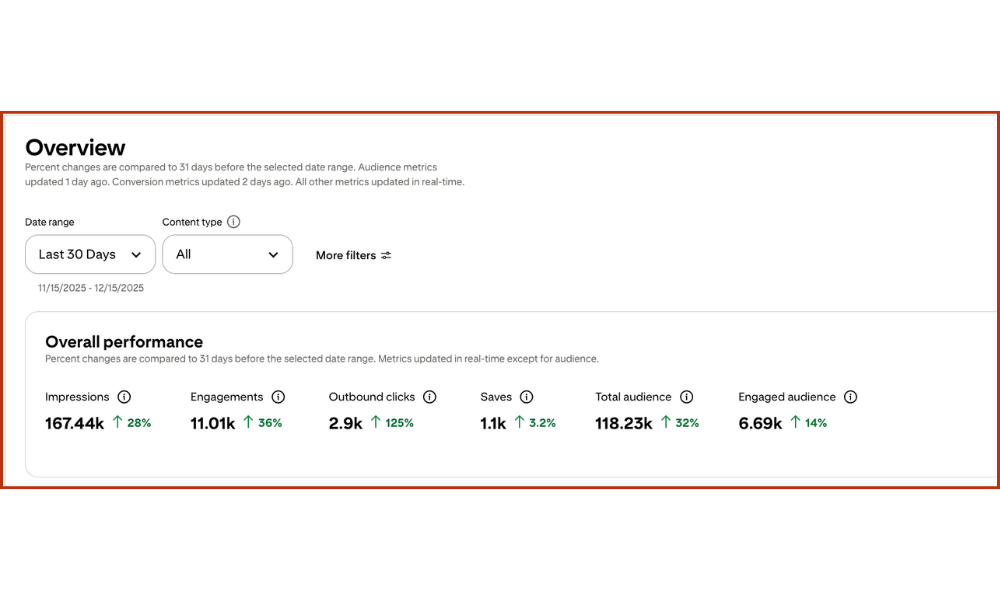This screenshot has width=1000, height=600.
Task: Click the info icon beside Engagements
Action: [x=278, y=397]
